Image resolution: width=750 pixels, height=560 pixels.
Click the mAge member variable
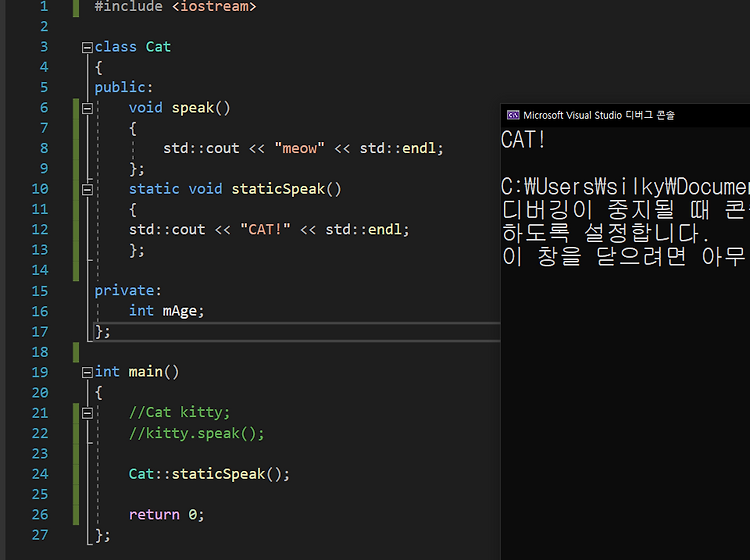(180, 311)
